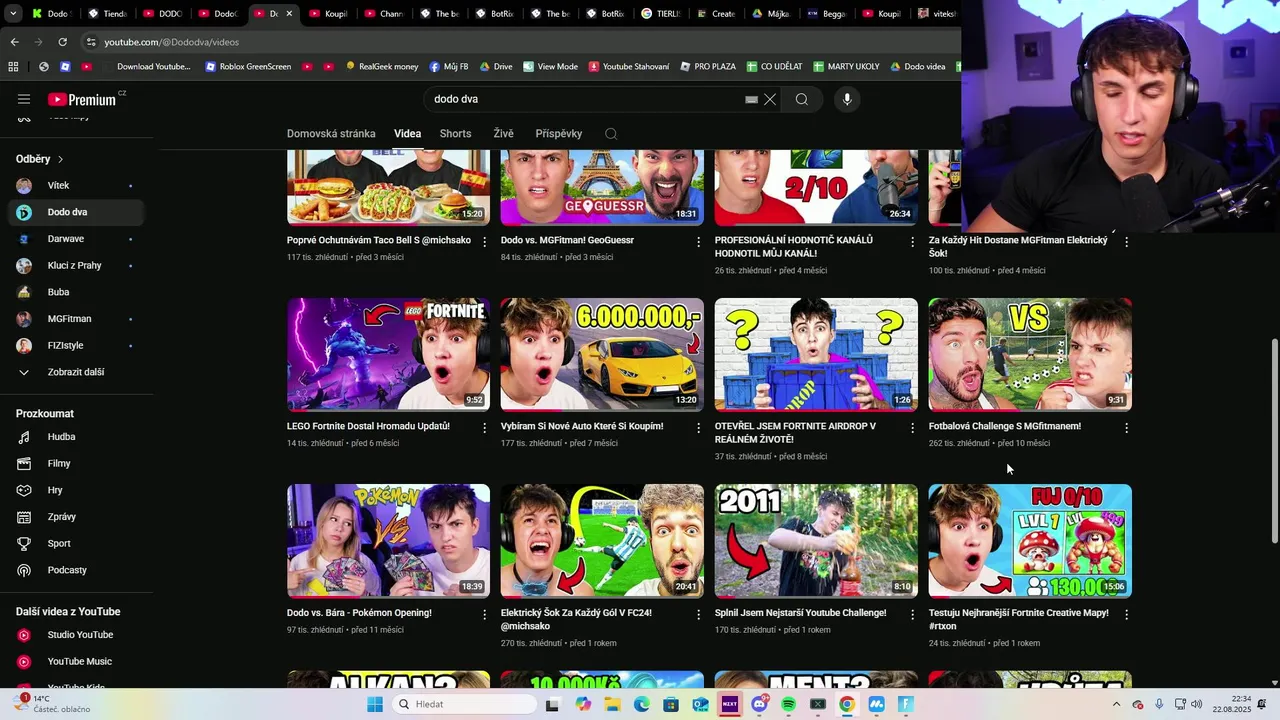Image resolution: width=1280 pixels, height=720 pixels.
Task: Open Můj FB bookmark
Action: [x=449, y=67]
